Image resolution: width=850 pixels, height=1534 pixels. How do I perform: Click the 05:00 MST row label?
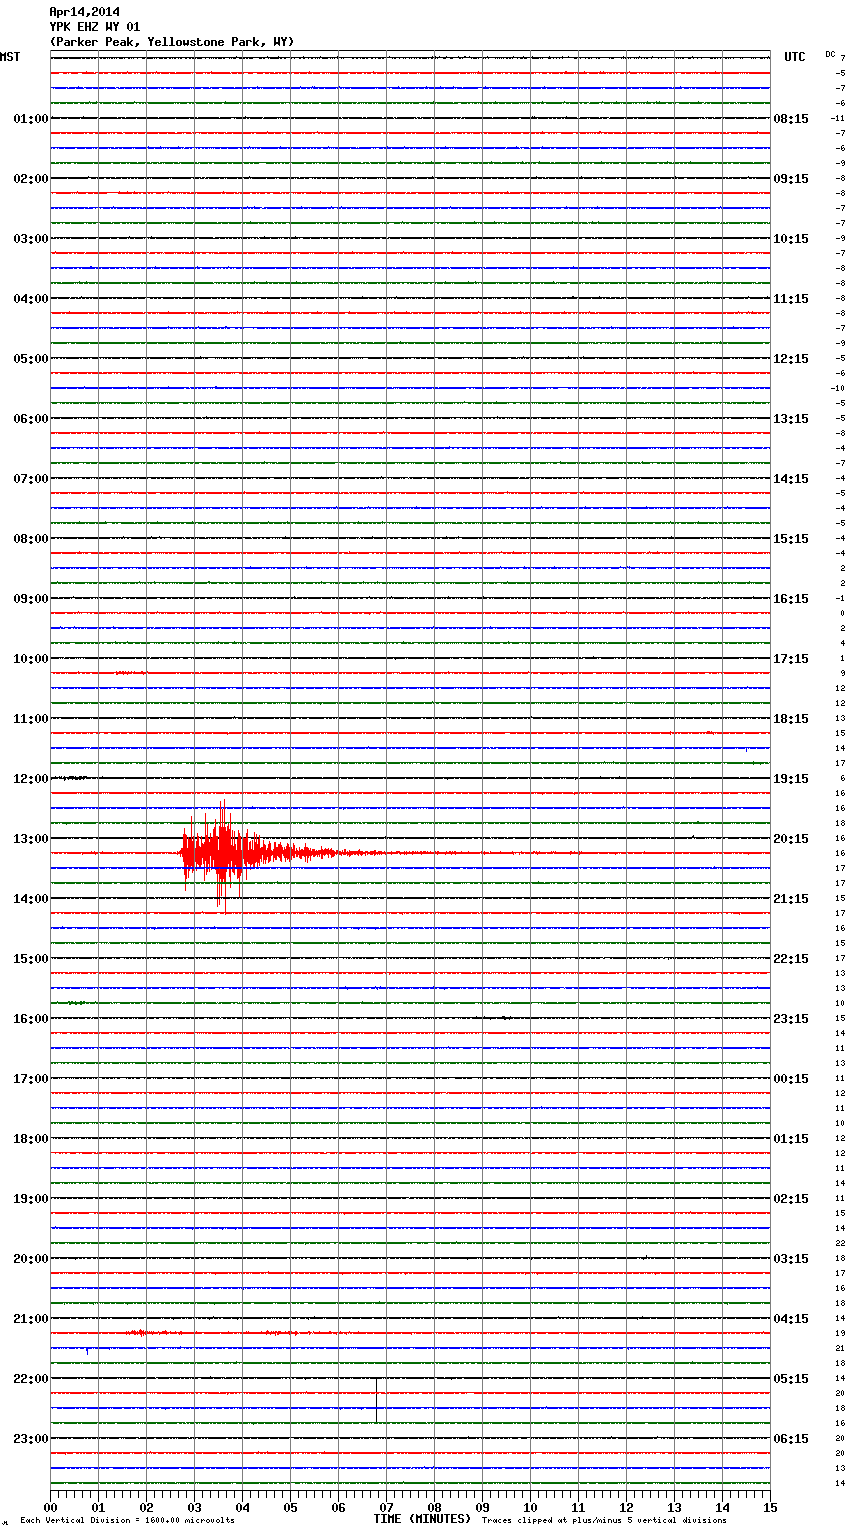point(30,359)
